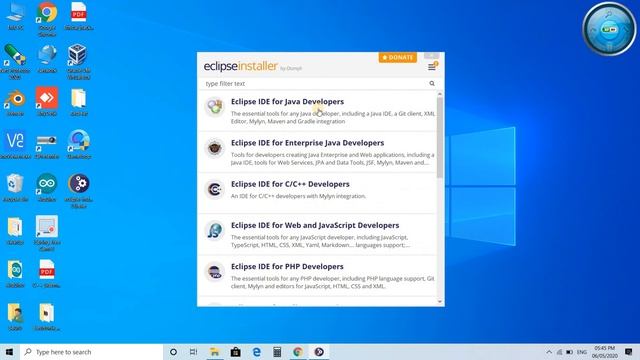Open the This PC desktop icon

[16, 16]
